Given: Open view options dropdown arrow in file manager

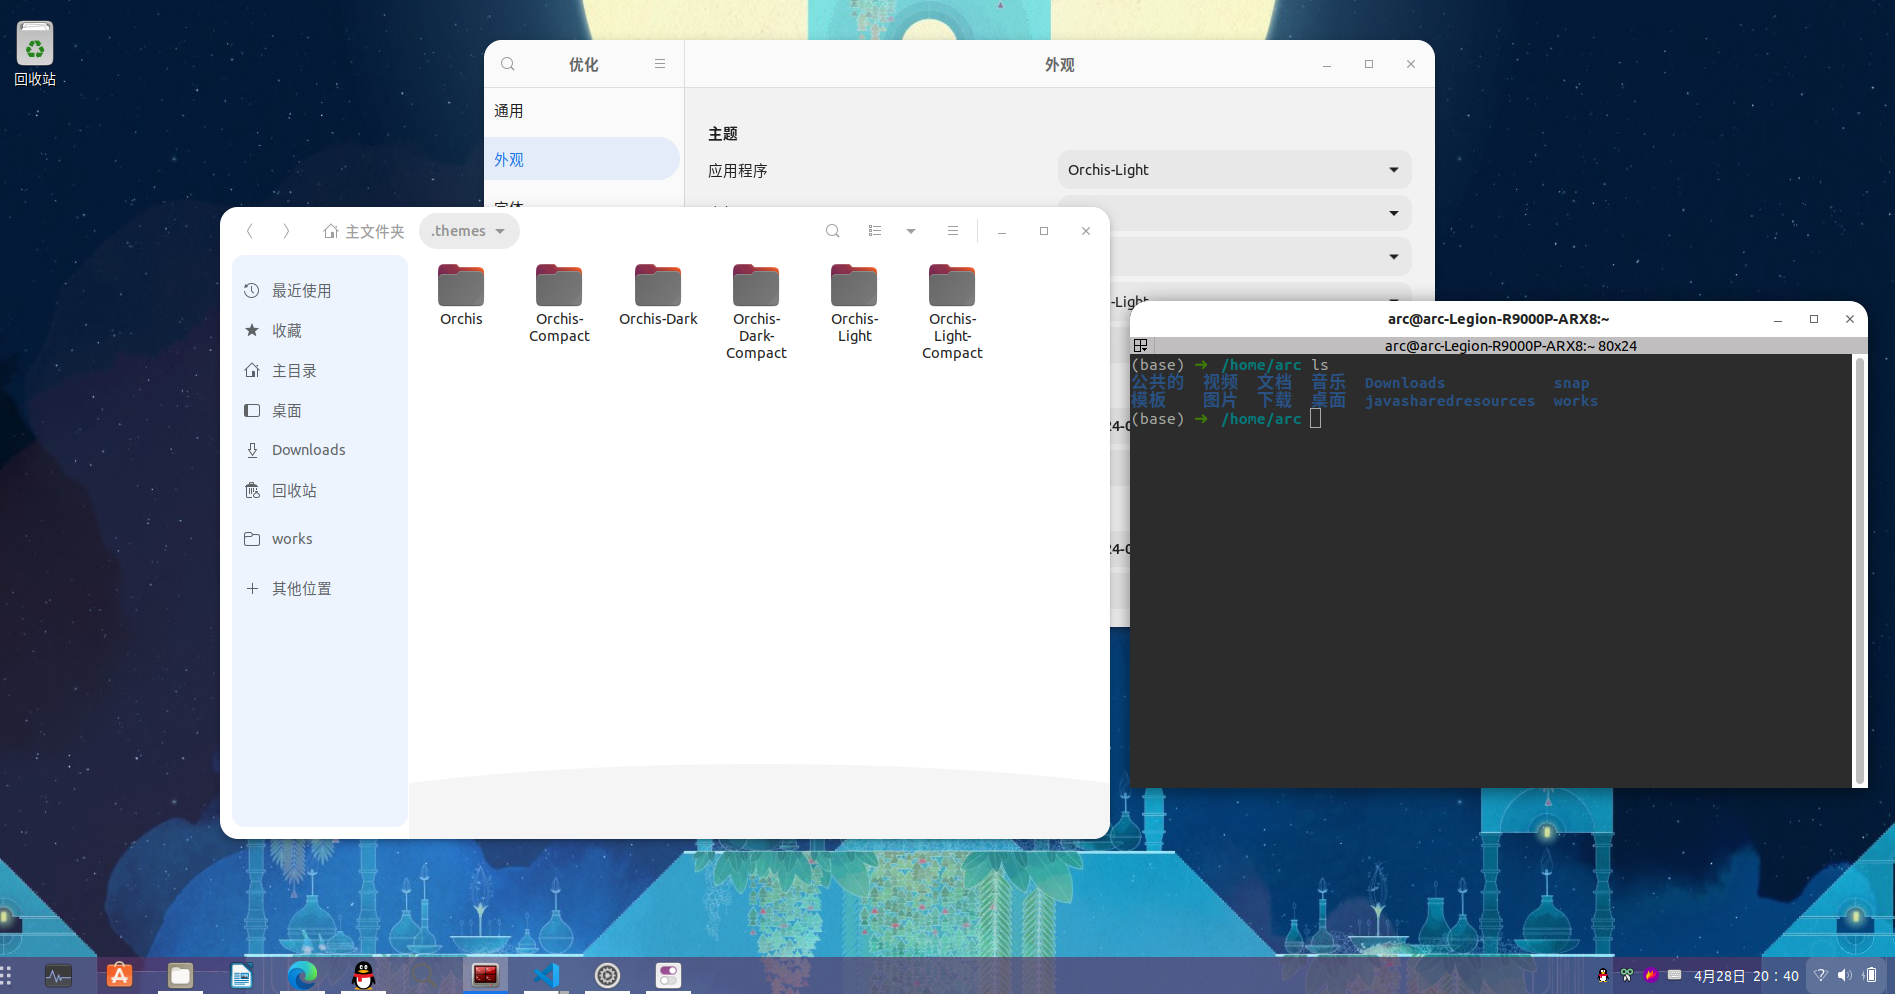Looking at the screenshot, I should 911,231.
